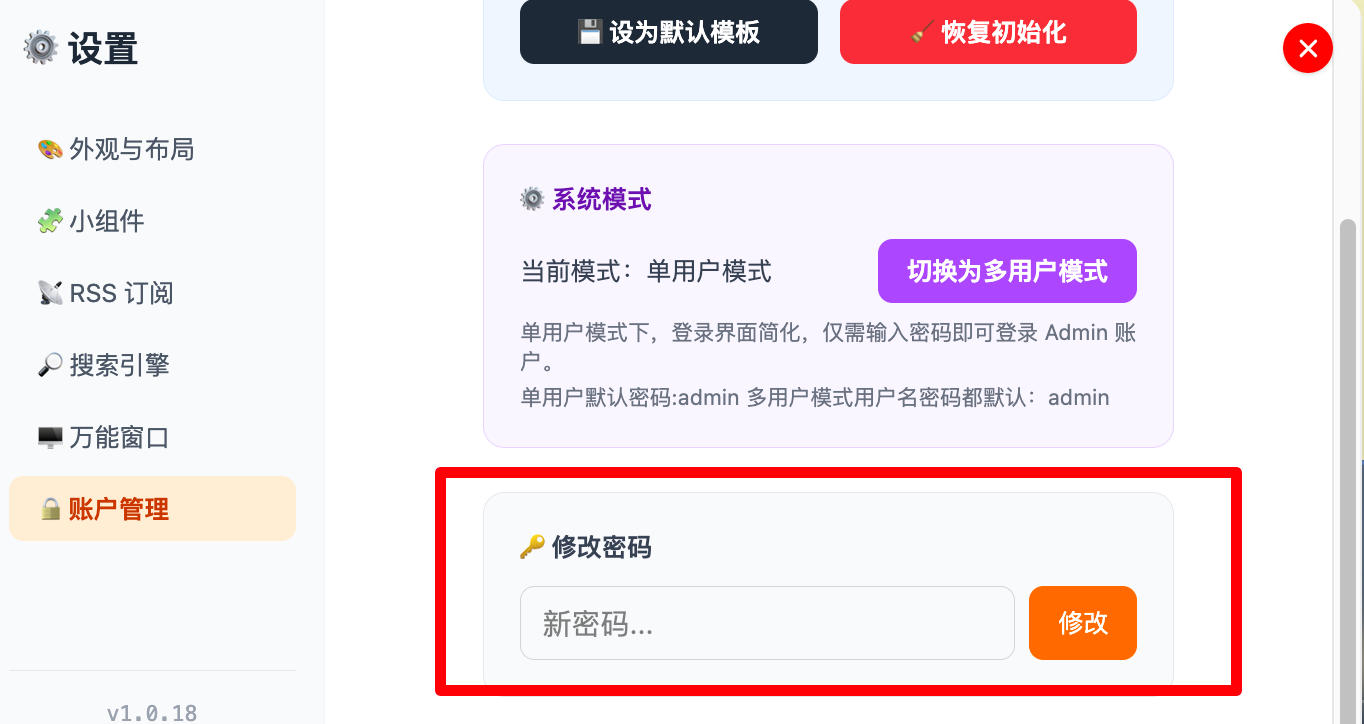Click the gear icon in the 设置 title
Image resolution: width=1364 pixels, height=724 pixels.
(40, 48)
